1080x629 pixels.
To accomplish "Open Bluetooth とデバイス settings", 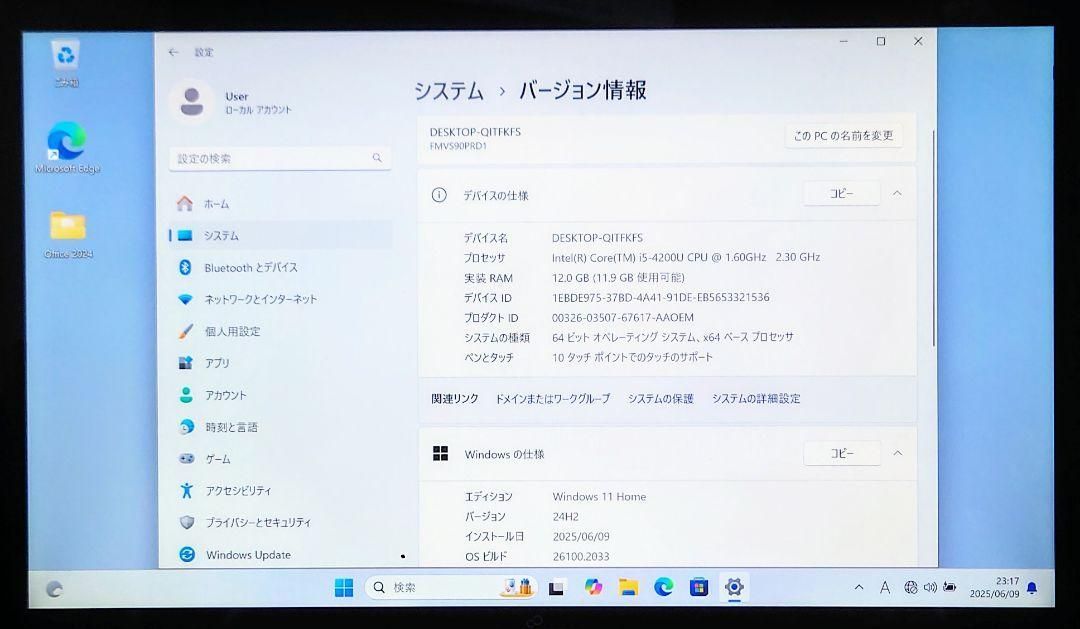I will pos(280,267).
